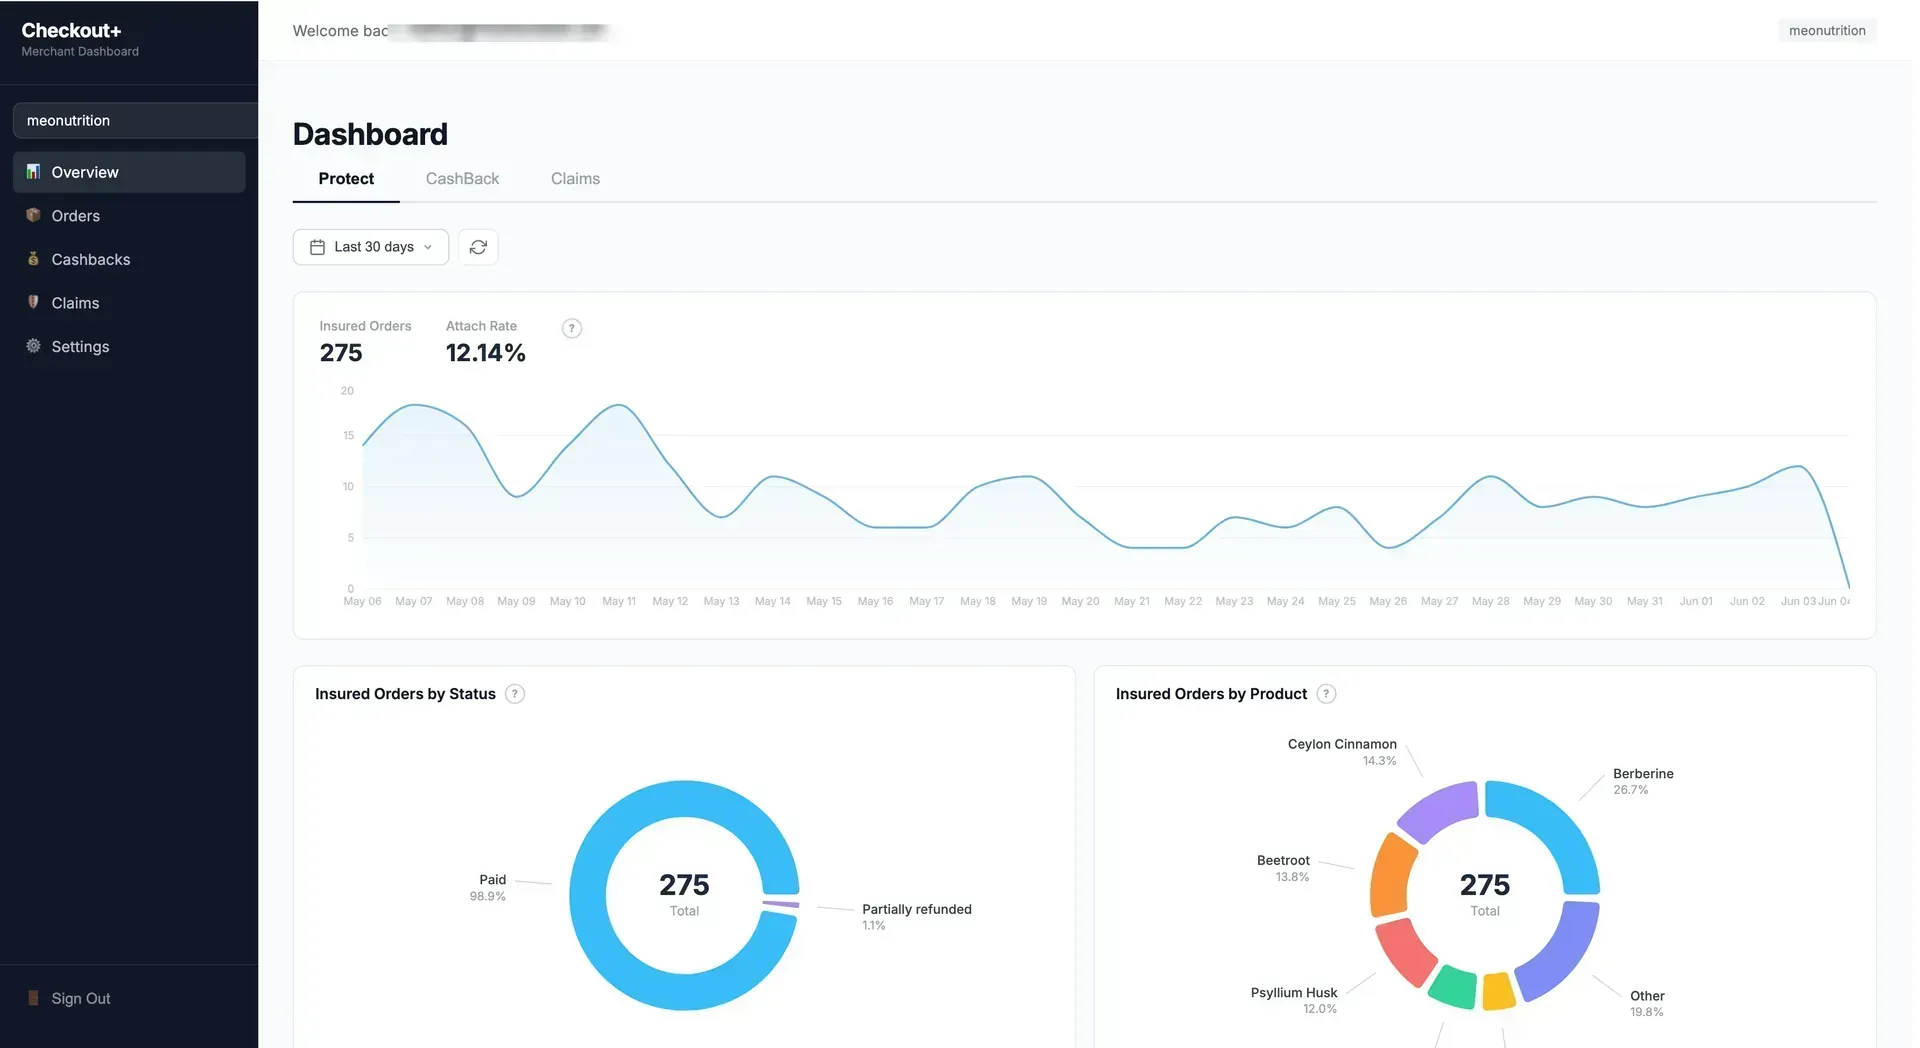The image size is (1920, 1048).
Task: Open the meonutrition store selector in sidebar
Action: coord(135,120)
